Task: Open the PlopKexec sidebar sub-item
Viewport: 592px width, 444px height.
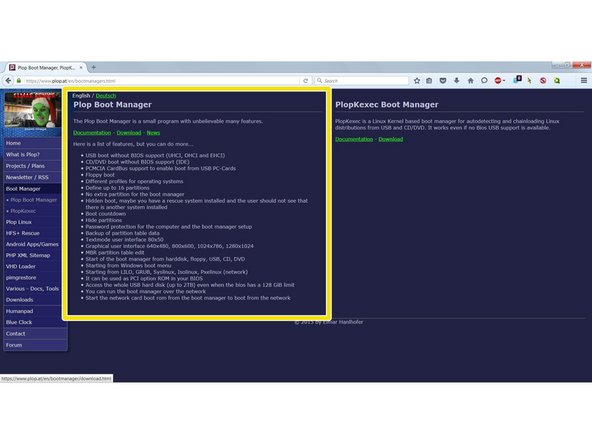Action: click(x=23, y=211)
